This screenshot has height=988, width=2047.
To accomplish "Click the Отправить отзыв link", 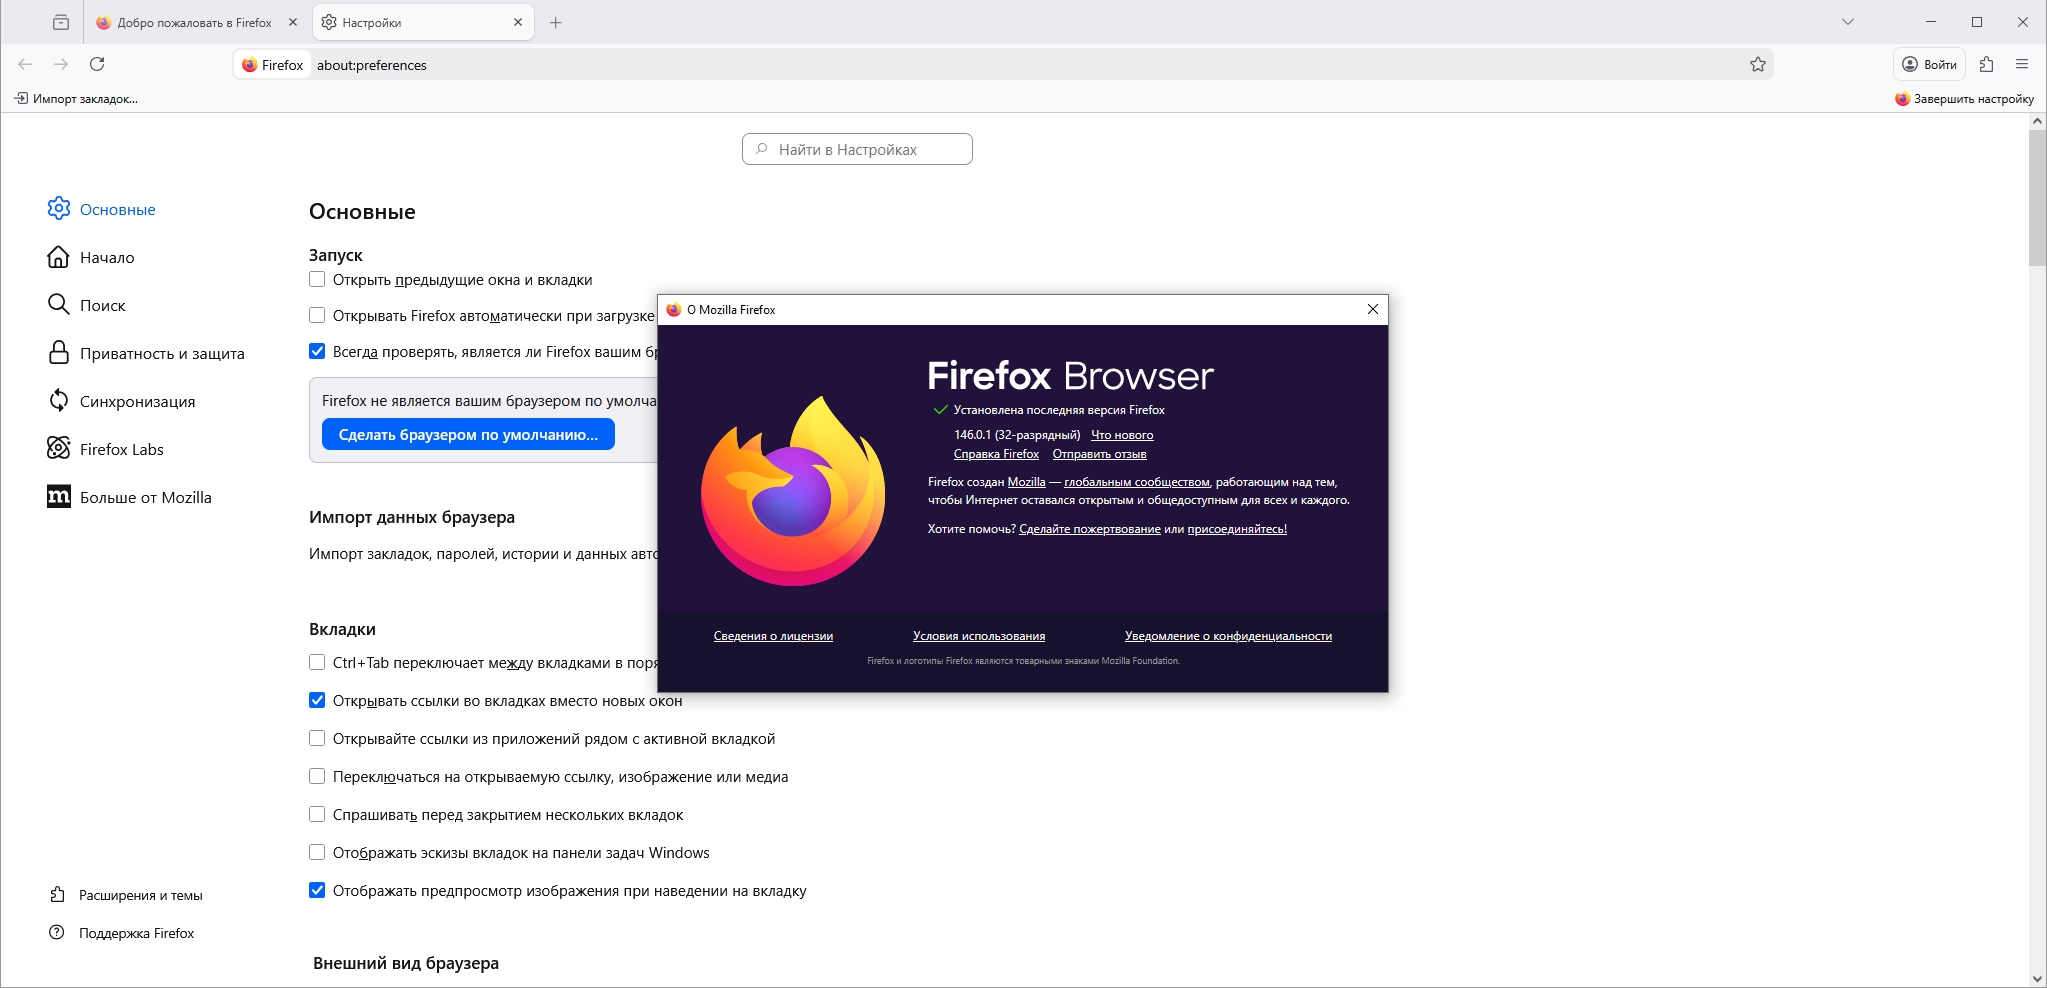I will [1099, 454].
